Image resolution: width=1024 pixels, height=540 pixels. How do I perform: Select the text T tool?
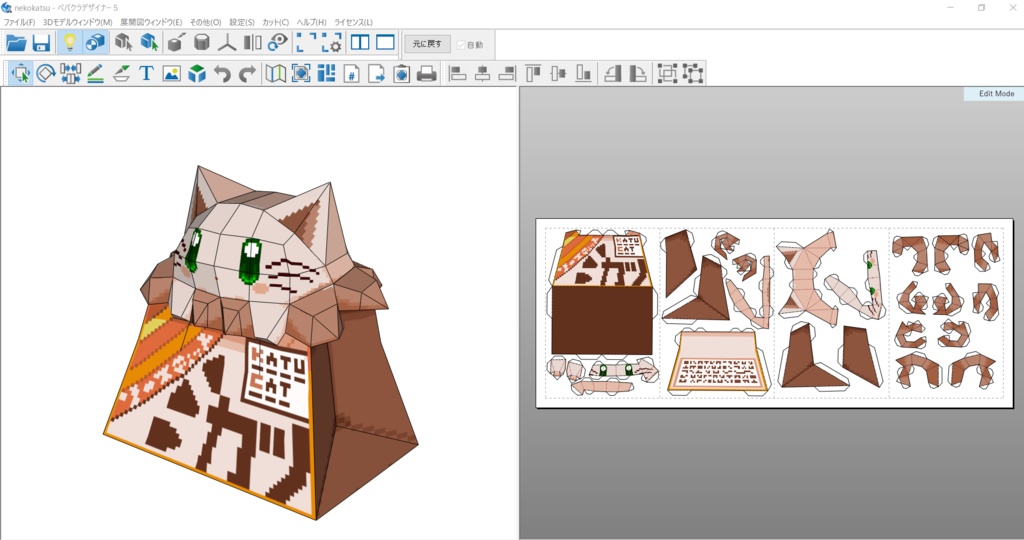click(146, 74)
